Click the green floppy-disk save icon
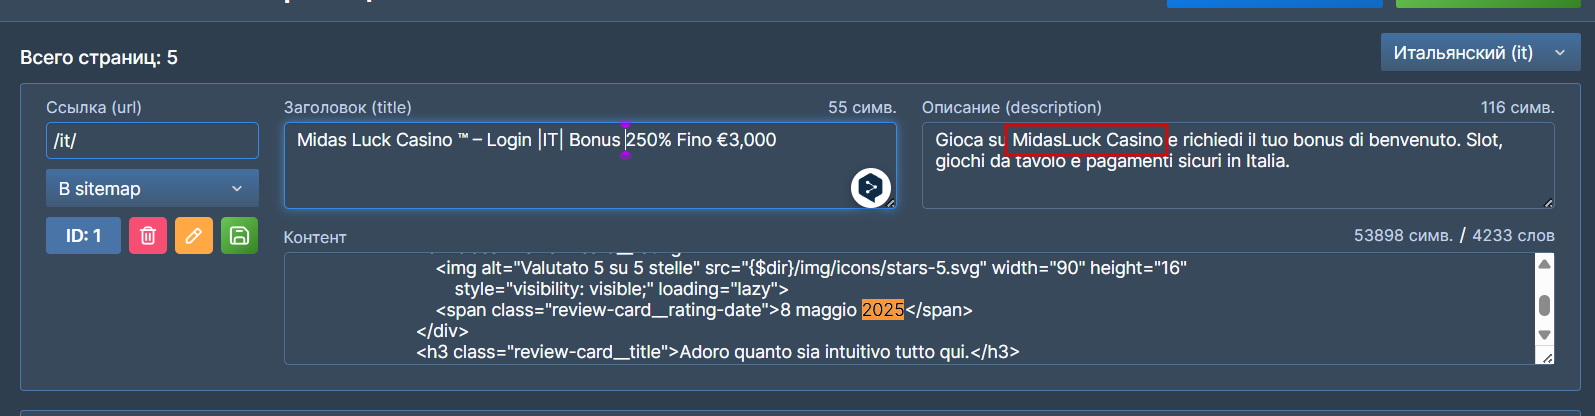Viewport: 1595px width, 416px height. [x=239, y=236]
